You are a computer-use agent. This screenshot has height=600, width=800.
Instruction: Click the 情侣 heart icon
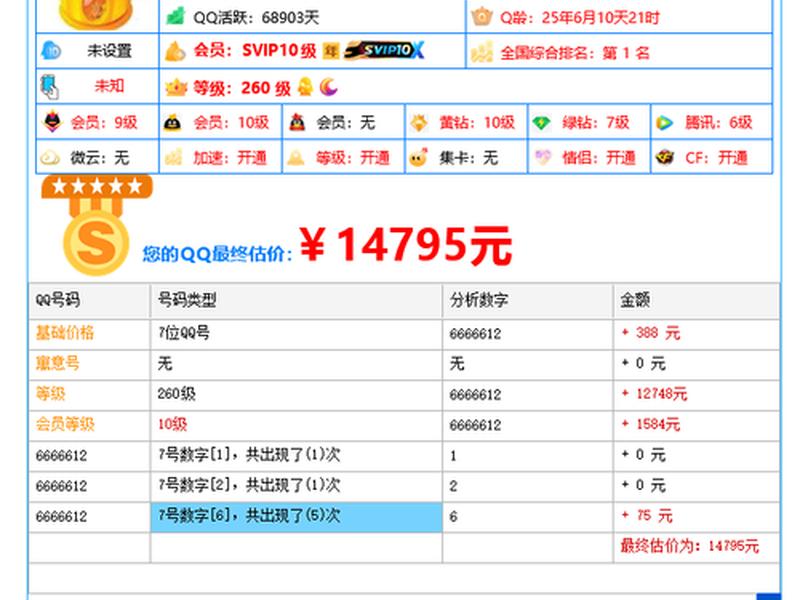coord(542,157)
